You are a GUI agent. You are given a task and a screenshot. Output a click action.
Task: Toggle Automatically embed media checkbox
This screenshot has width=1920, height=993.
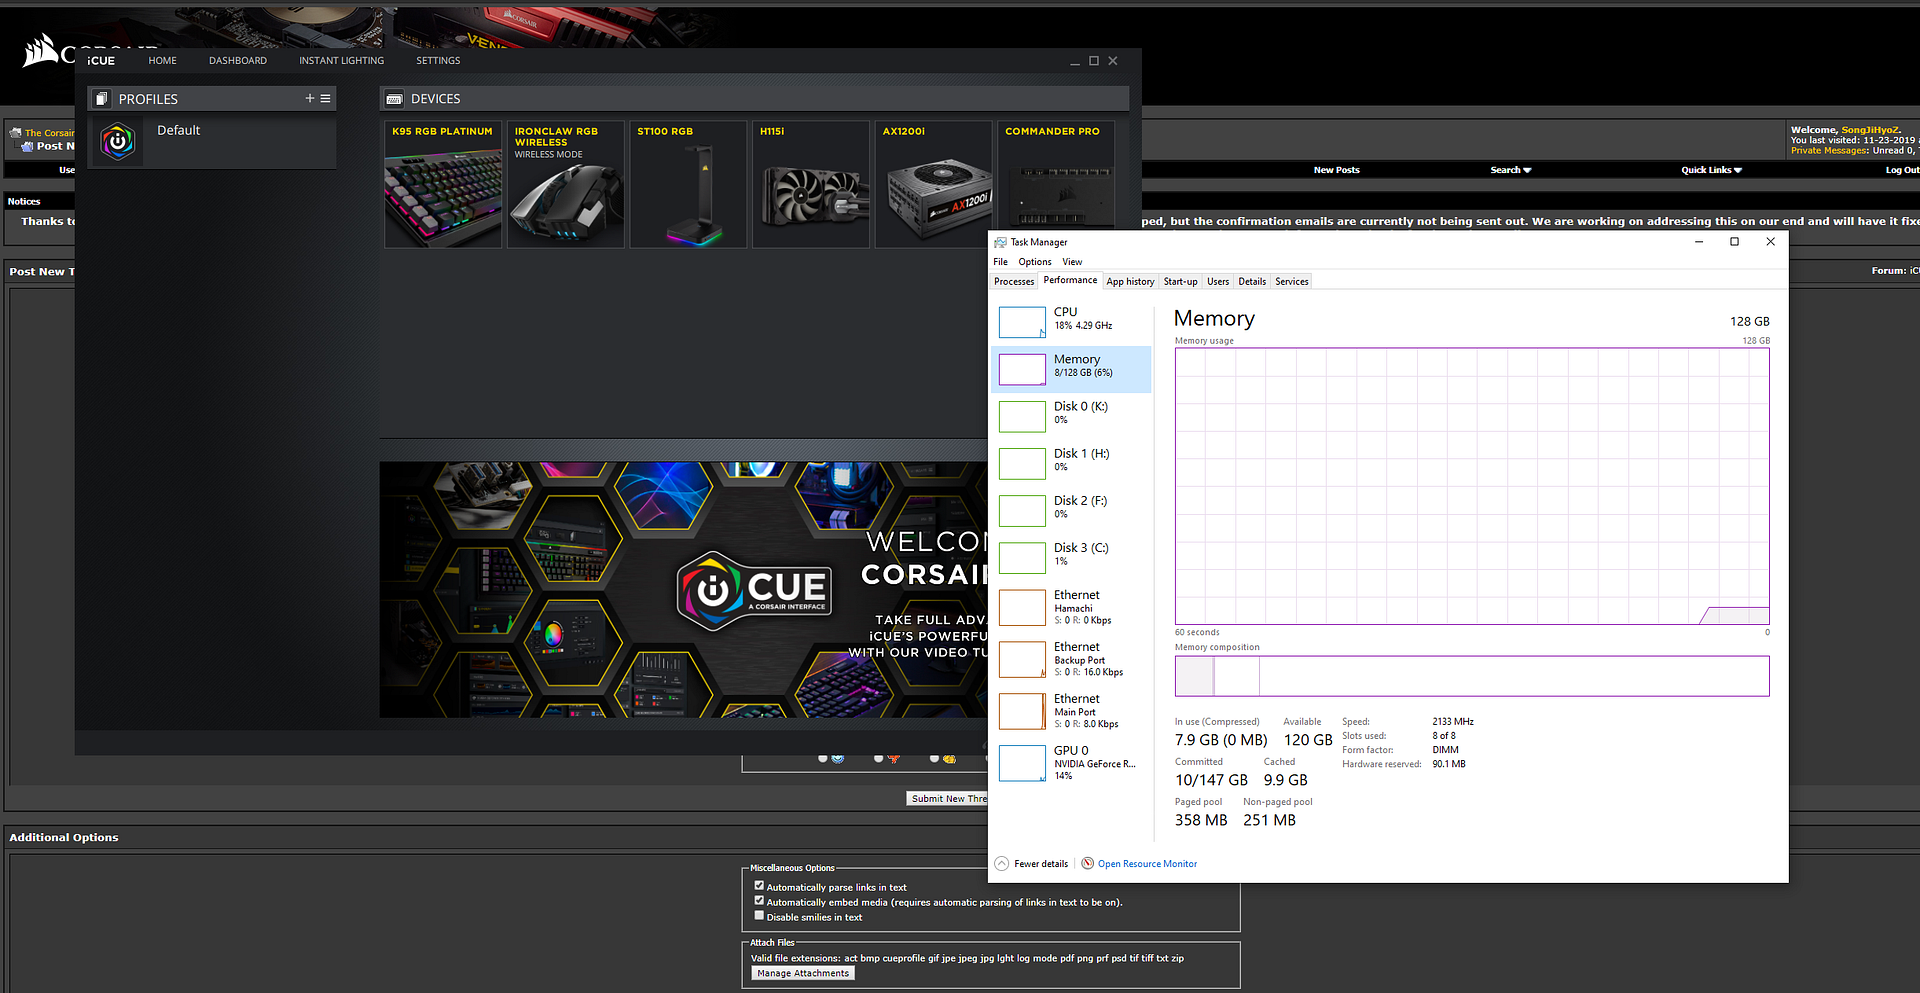[759, 900]
